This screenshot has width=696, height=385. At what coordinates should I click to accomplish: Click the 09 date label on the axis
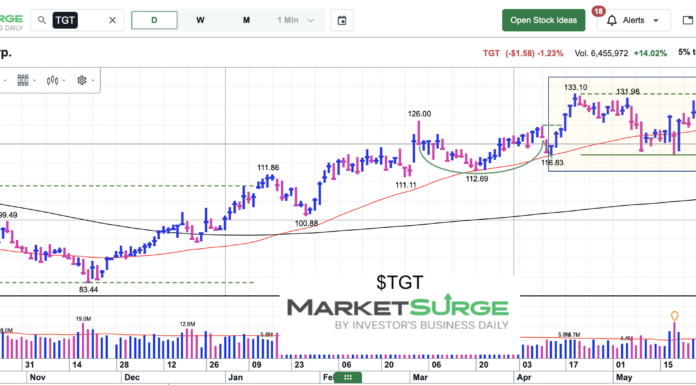[257, 365]
